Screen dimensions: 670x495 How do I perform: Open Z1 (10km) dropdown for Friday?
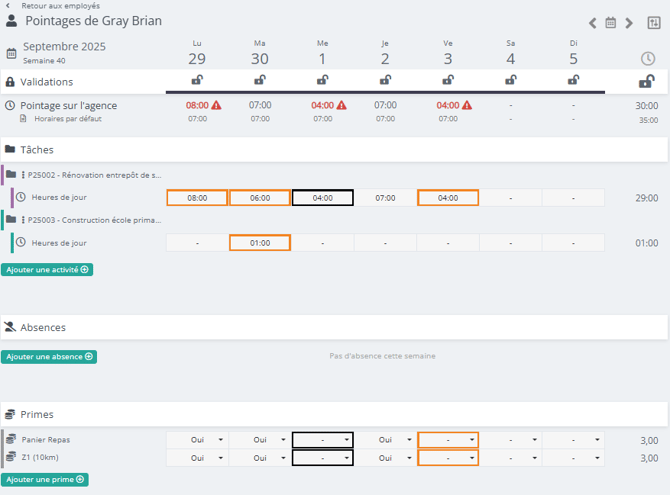tap(448, 457)
